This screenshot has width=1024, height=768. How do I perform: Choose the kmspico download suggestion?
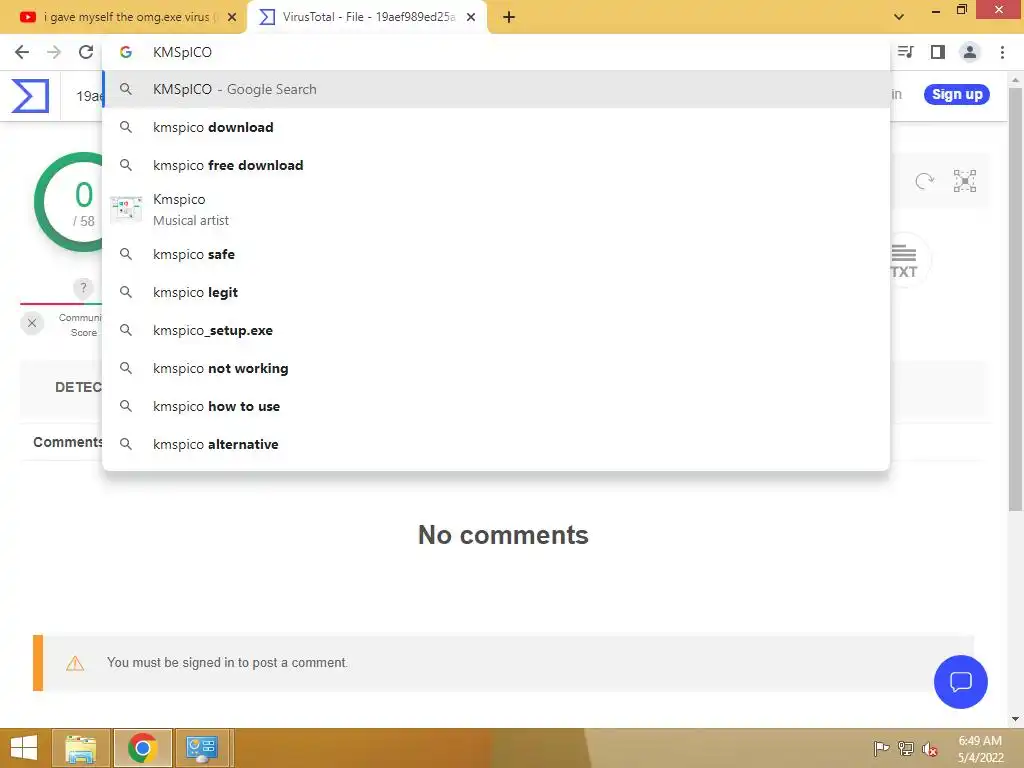pos(496,127)
